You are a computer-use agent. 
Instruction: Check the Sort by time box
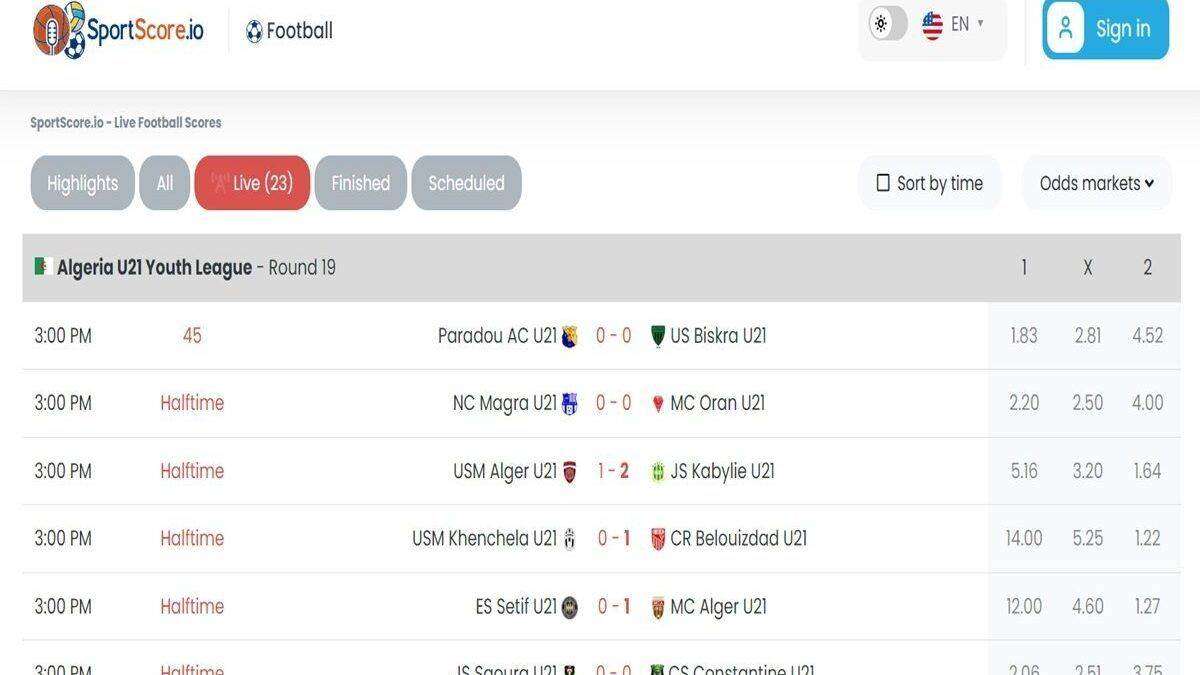pyautogui.click(x=883, y=183)
